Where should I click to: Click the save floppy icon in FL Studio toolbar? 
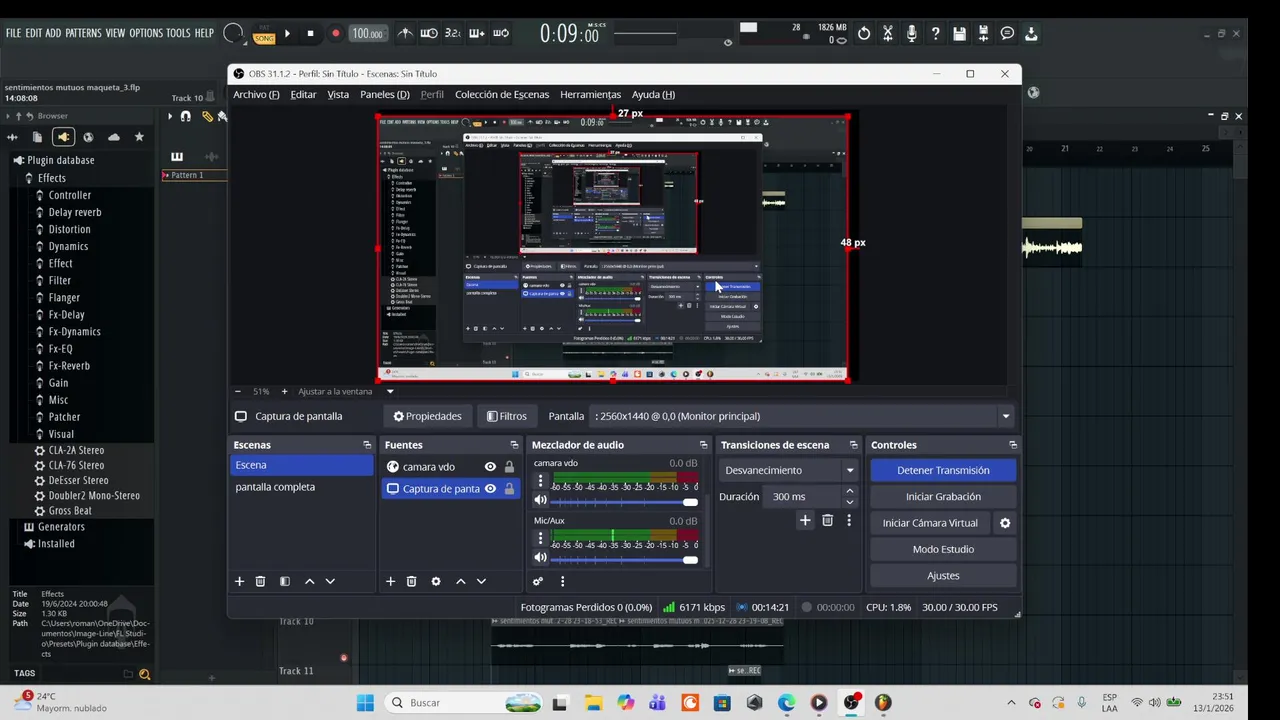pos(959,33)
